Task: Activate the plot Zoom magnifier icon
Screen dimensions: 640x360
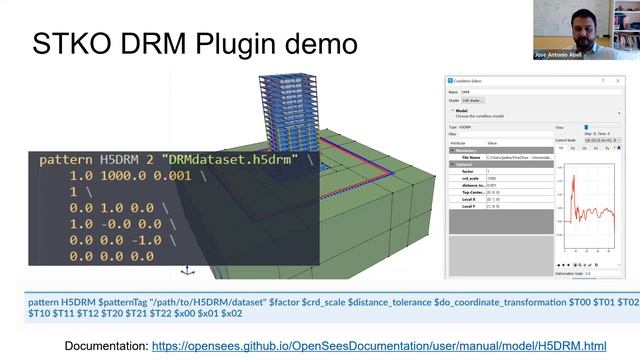Action: coord(580,265)
